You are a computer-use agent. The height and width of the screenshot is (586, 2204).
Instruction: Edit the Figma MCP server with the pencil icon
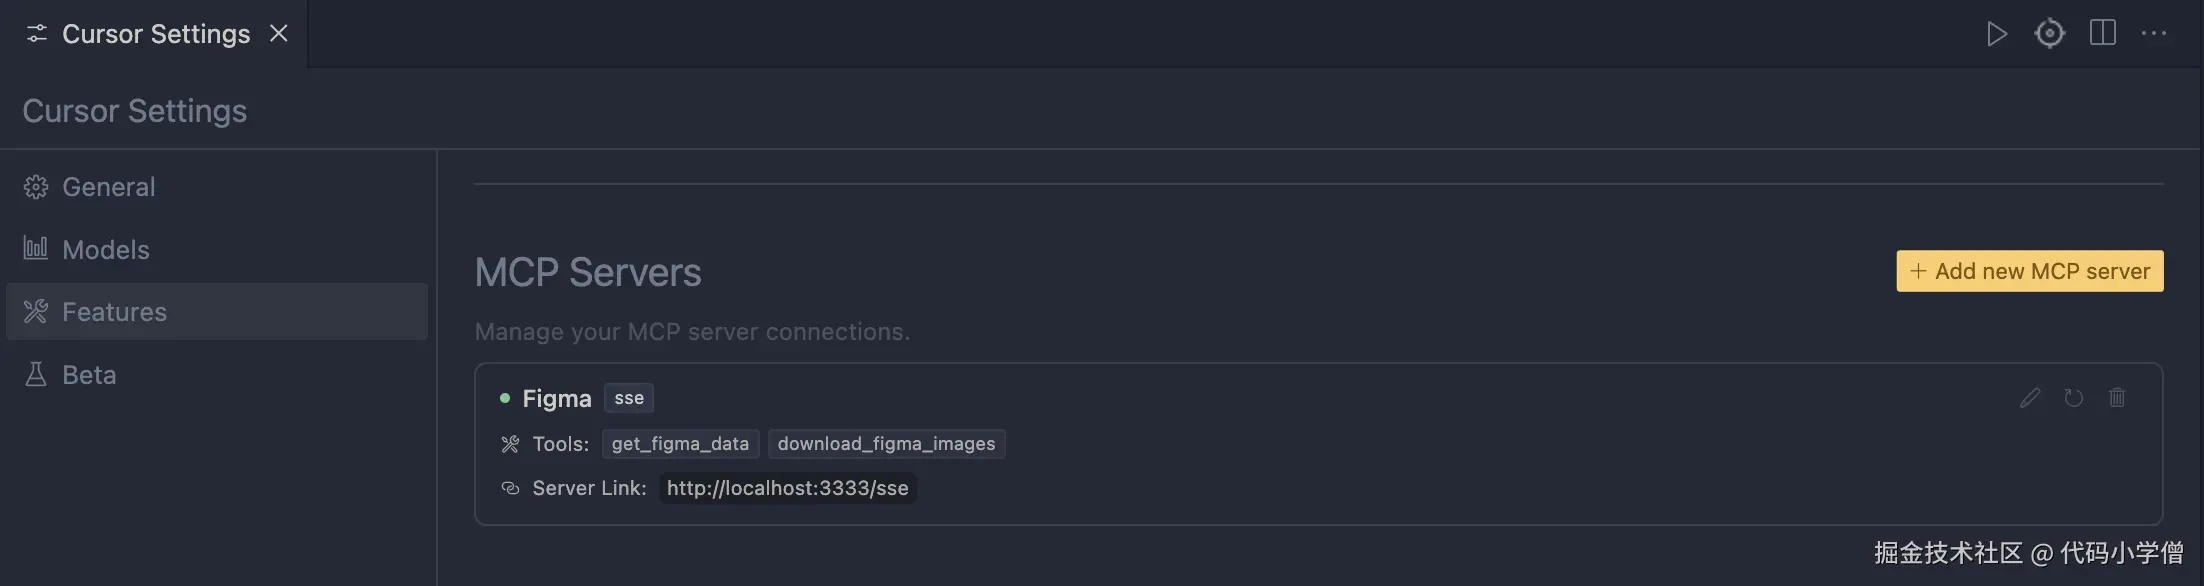[2029, 398]
